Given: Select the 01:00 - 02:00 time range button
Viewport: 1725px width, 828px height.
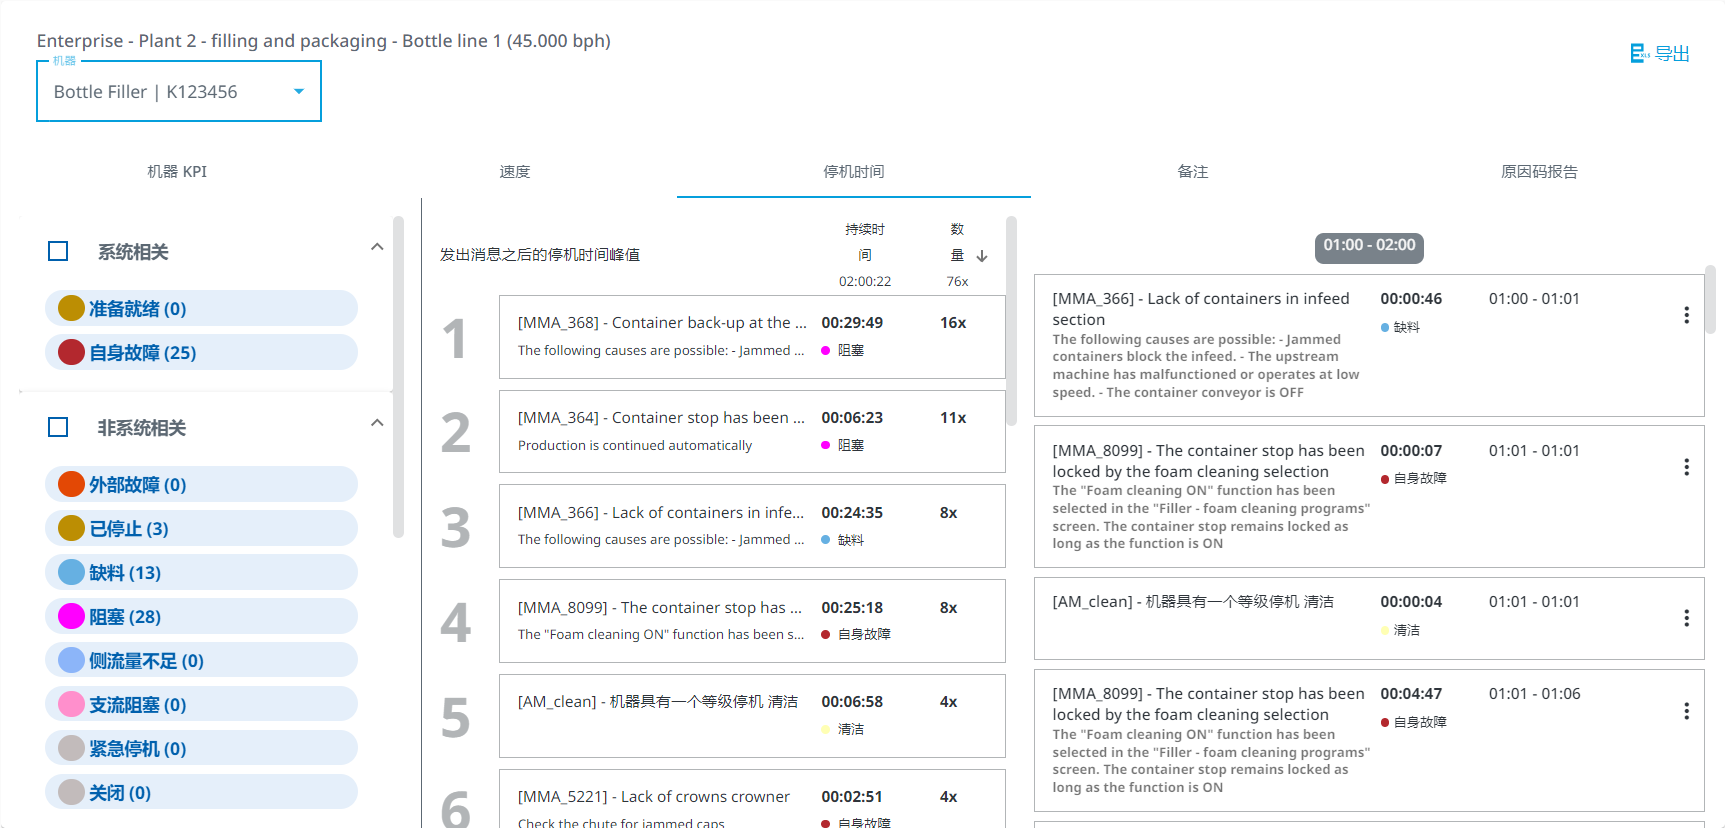Looking at the screenshot, I should 1369,246.
